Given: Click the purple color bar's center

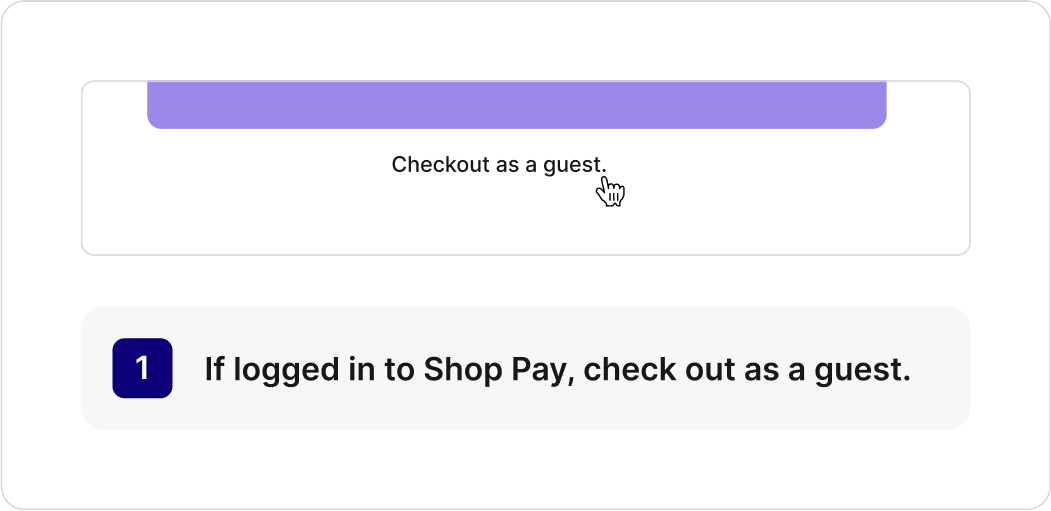Looking at the screenshot, I should [x=517, y=104].
